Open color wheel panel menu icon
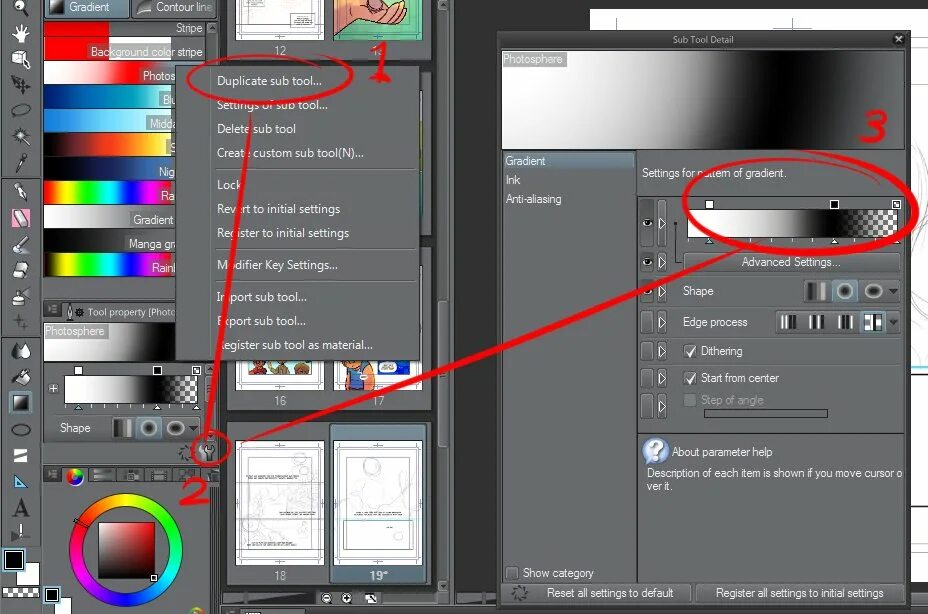 click(52, 475)
